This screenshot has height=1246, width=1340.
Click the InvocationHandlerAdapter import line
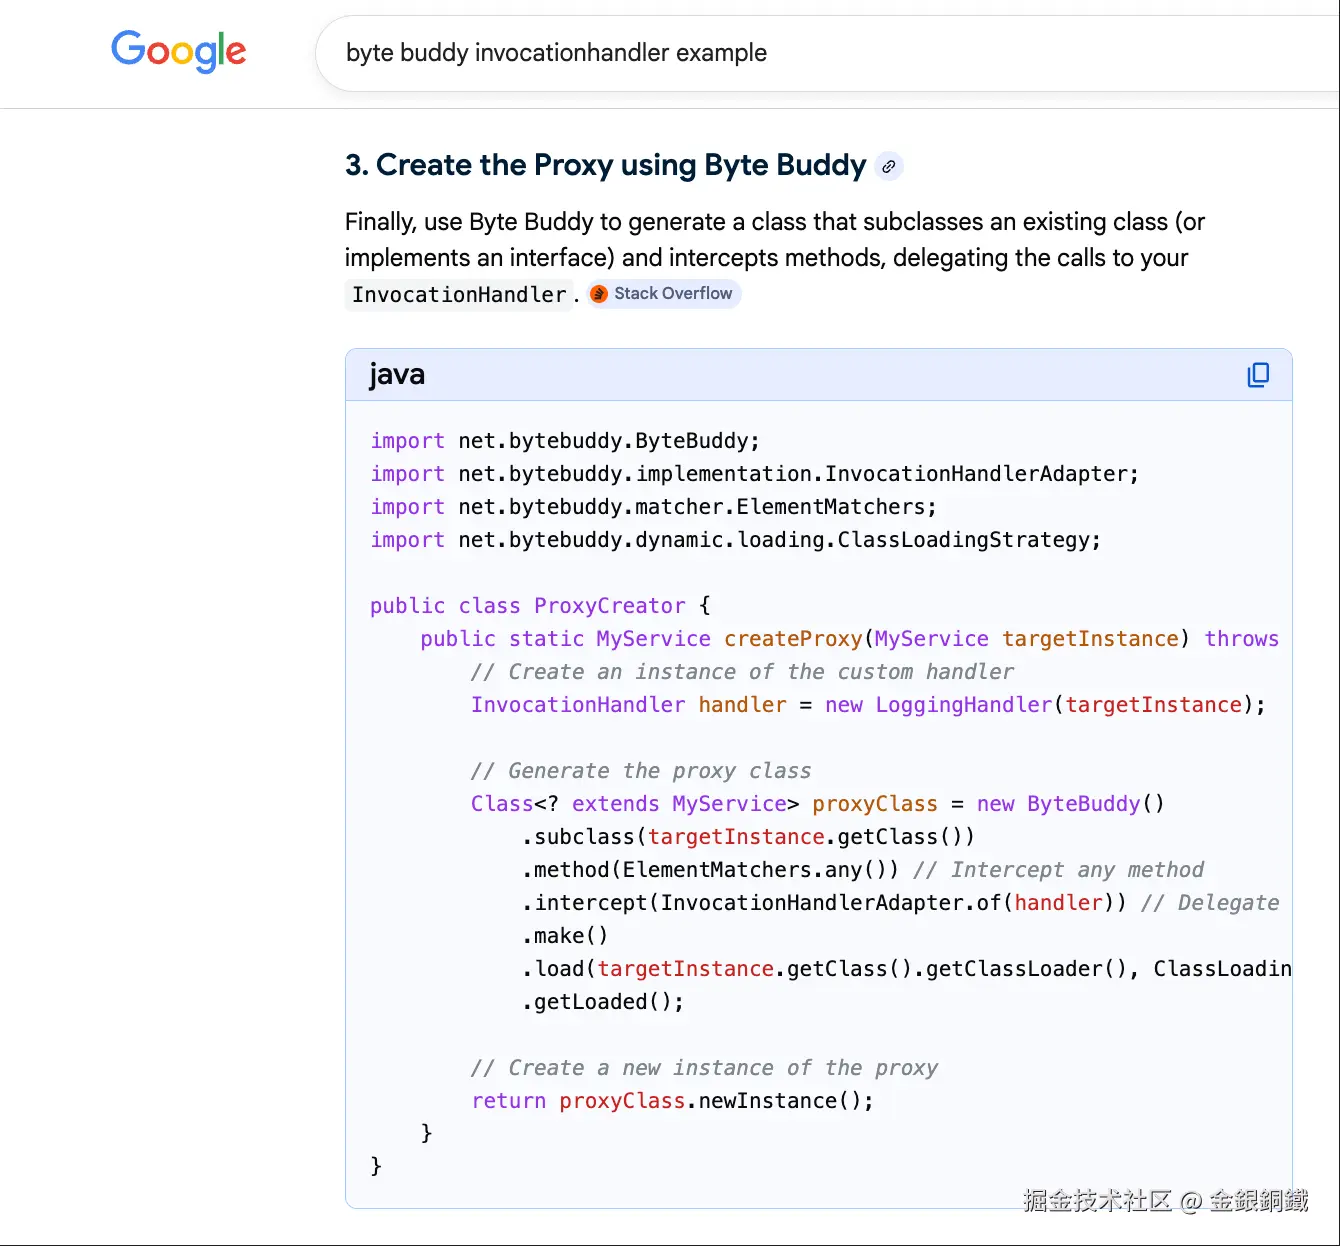coord(754,474)
